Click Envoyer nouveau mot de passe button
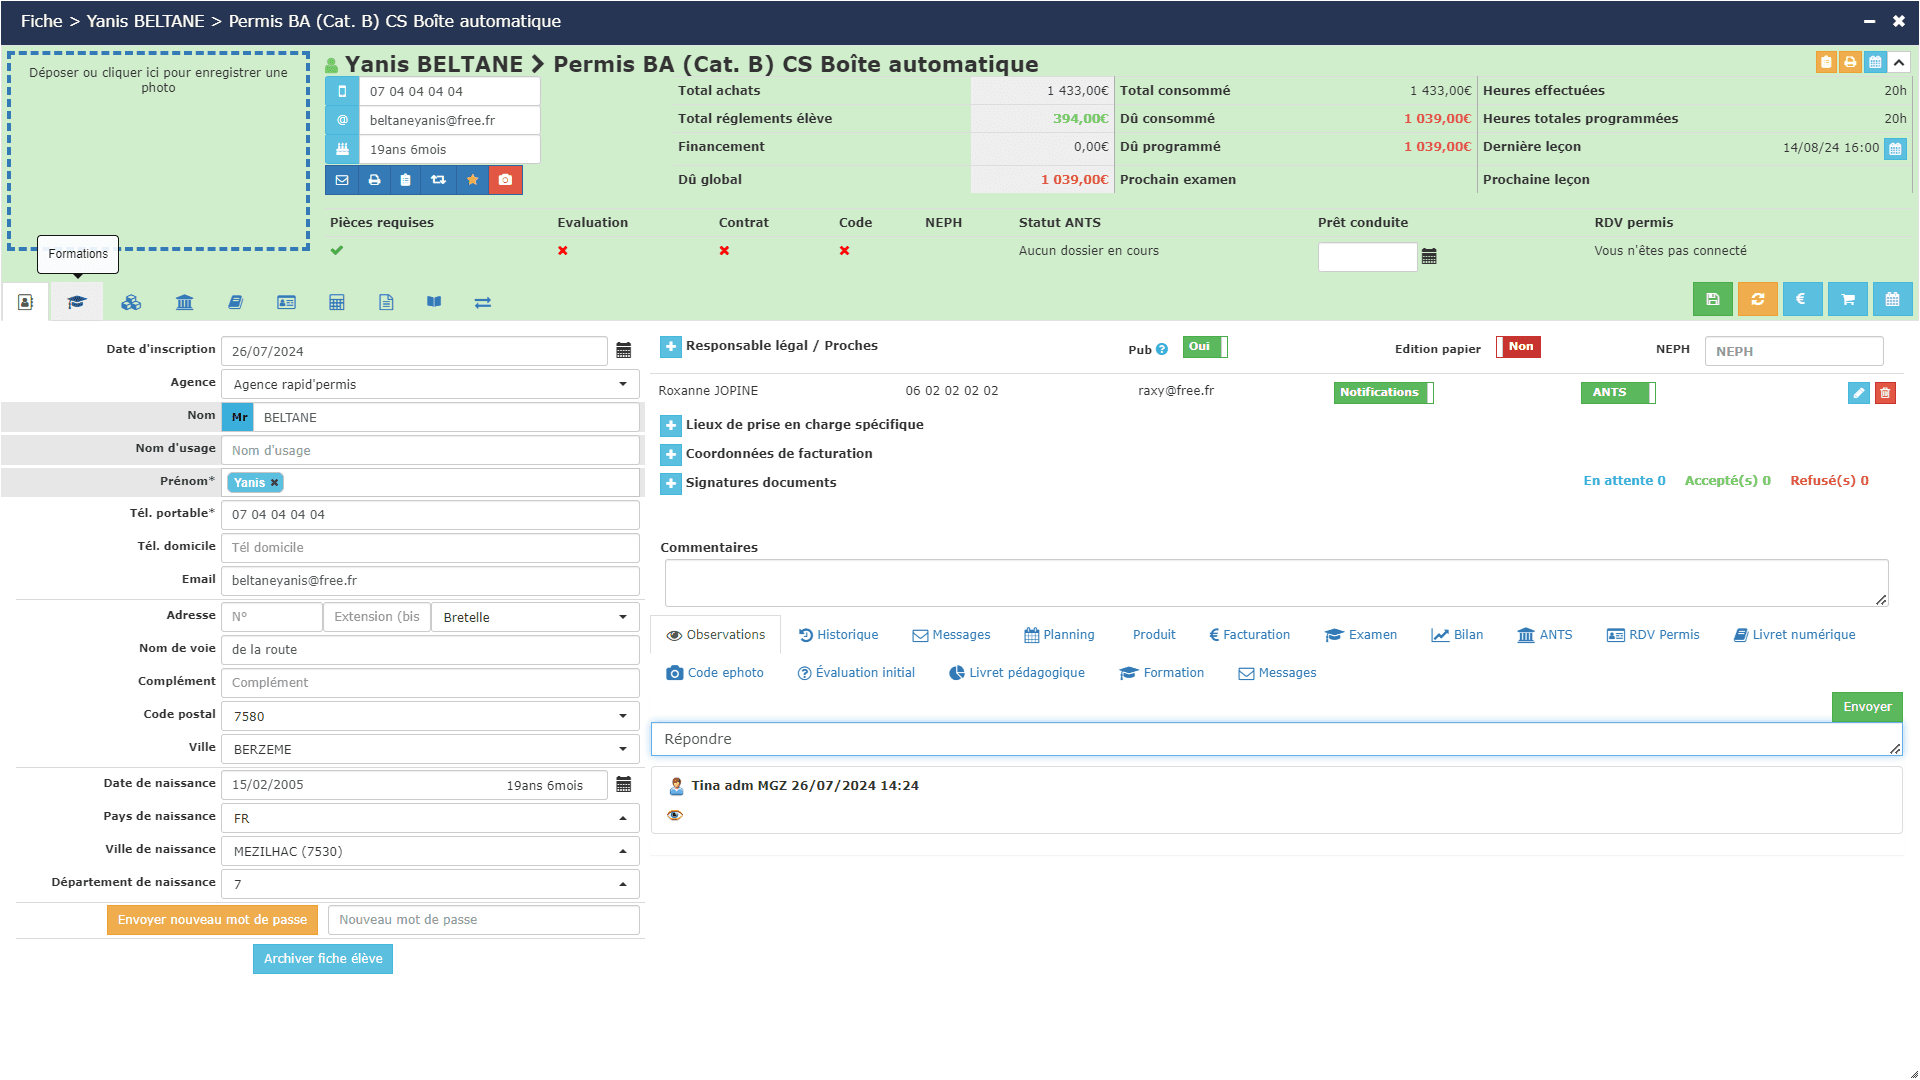 [212, 920]
